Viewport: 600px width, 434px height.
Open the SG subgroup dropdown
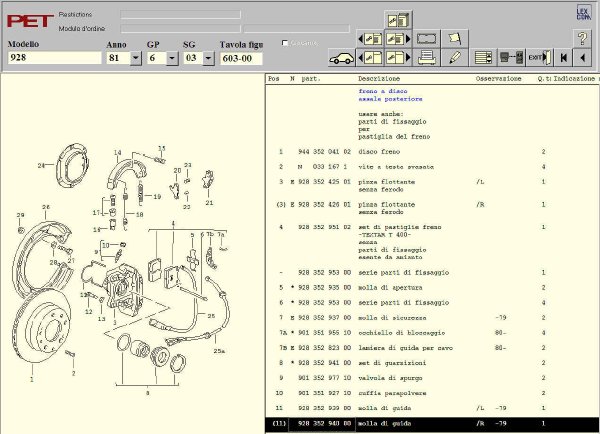pos(208,58)
